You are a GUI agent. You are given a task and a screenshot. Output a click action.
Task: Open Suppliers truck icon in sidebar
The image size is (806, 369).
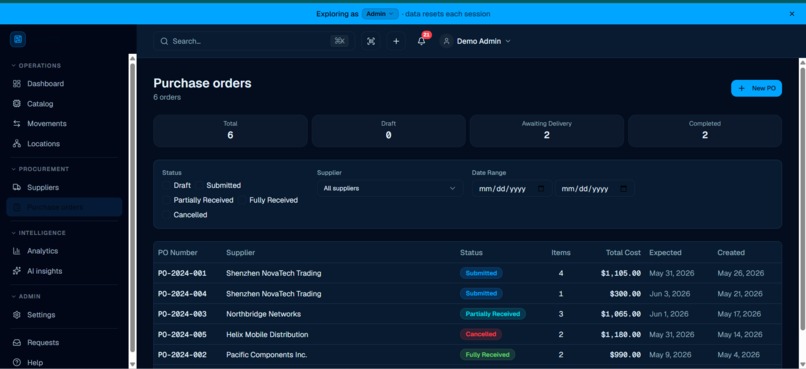point(17,188)
